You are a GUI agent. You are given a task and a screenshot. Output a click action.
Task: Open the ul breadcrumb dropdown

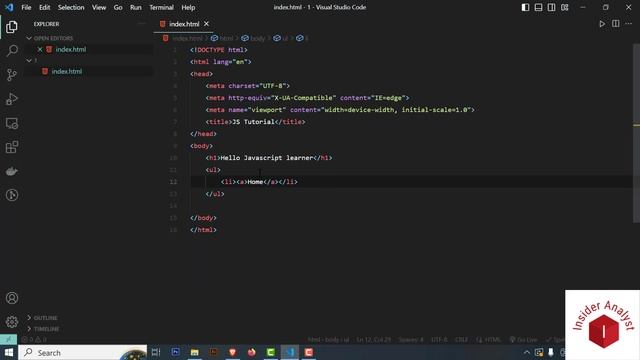click(281, 38)
